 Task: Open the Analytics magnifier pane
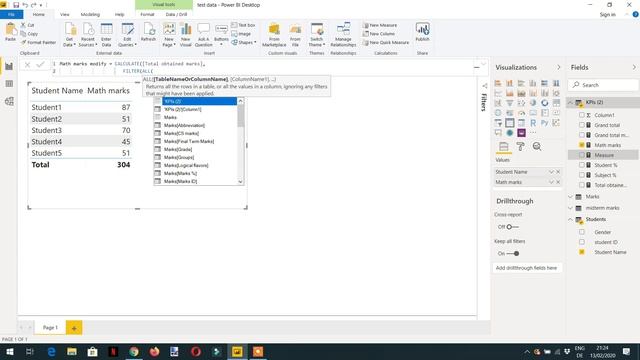tap(537, 147)
